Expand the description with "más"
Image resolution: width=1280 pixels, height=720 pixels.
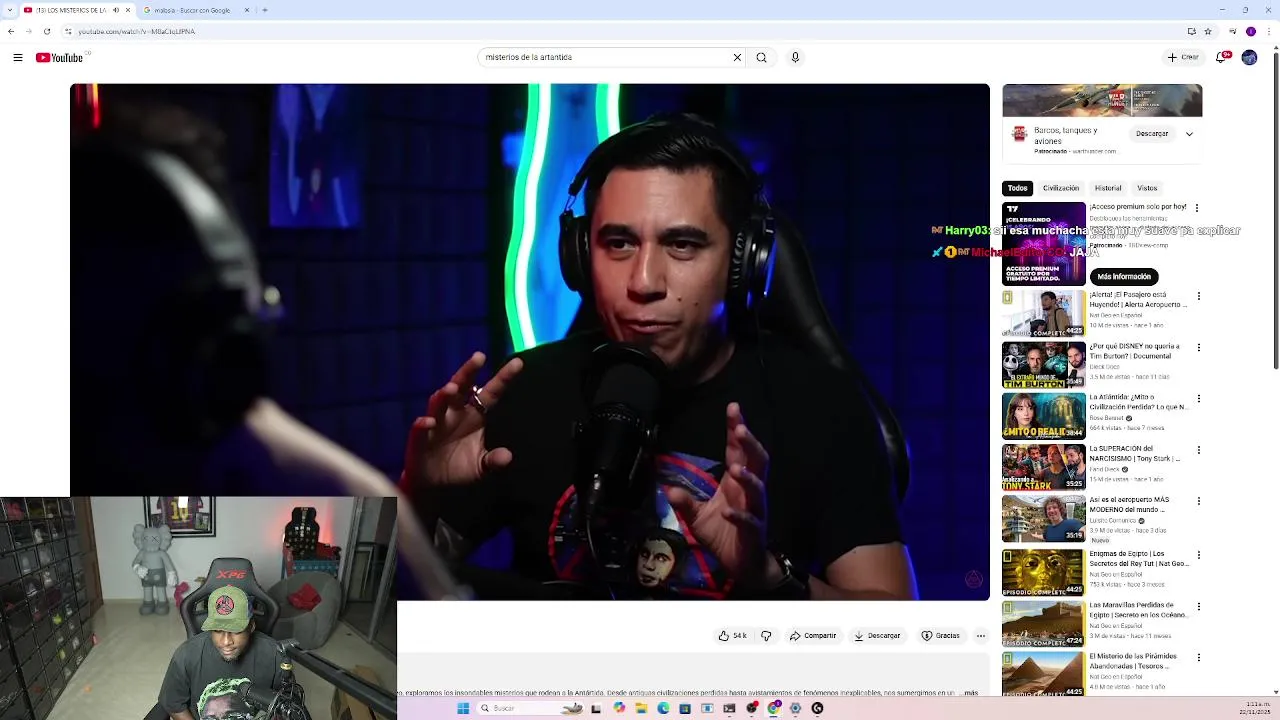click(971, 693)
